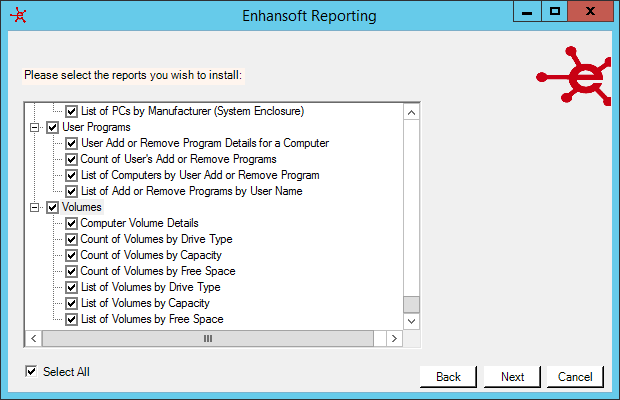Go to the Back step

448,377
